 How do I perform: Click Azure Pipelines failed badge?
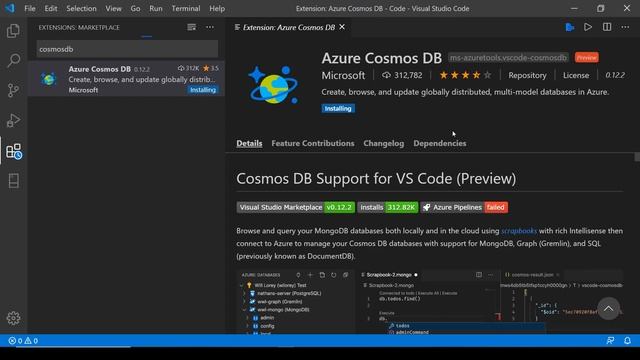464,207
